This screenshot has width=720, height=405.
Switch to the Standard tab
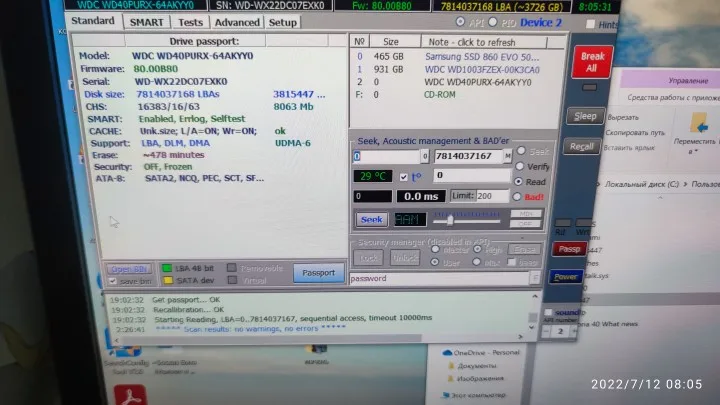pyautogui.click(x=93, y=21)
